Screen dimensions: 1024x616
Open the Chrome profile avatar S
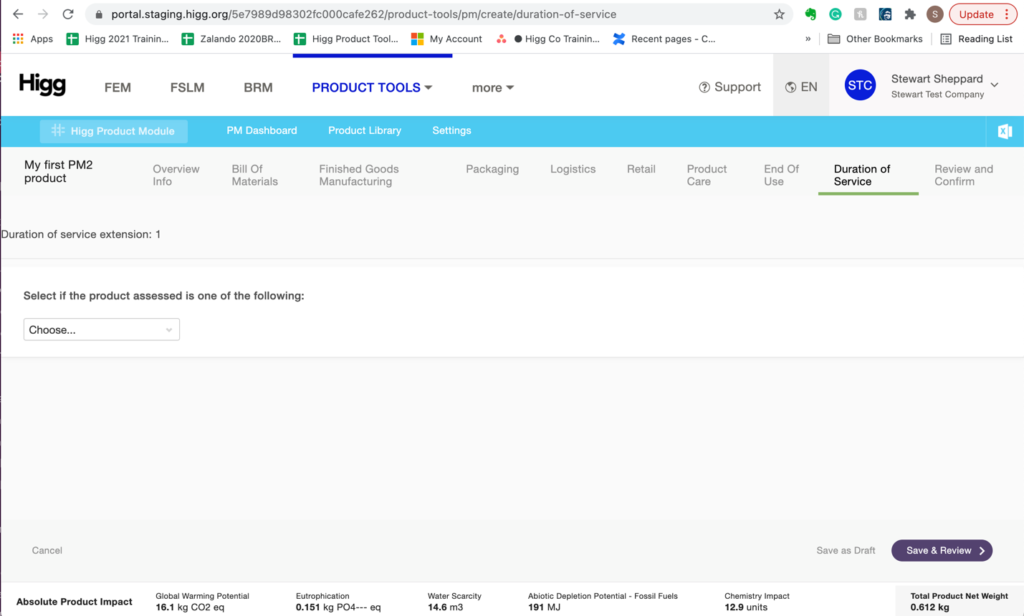pos(935,14)
